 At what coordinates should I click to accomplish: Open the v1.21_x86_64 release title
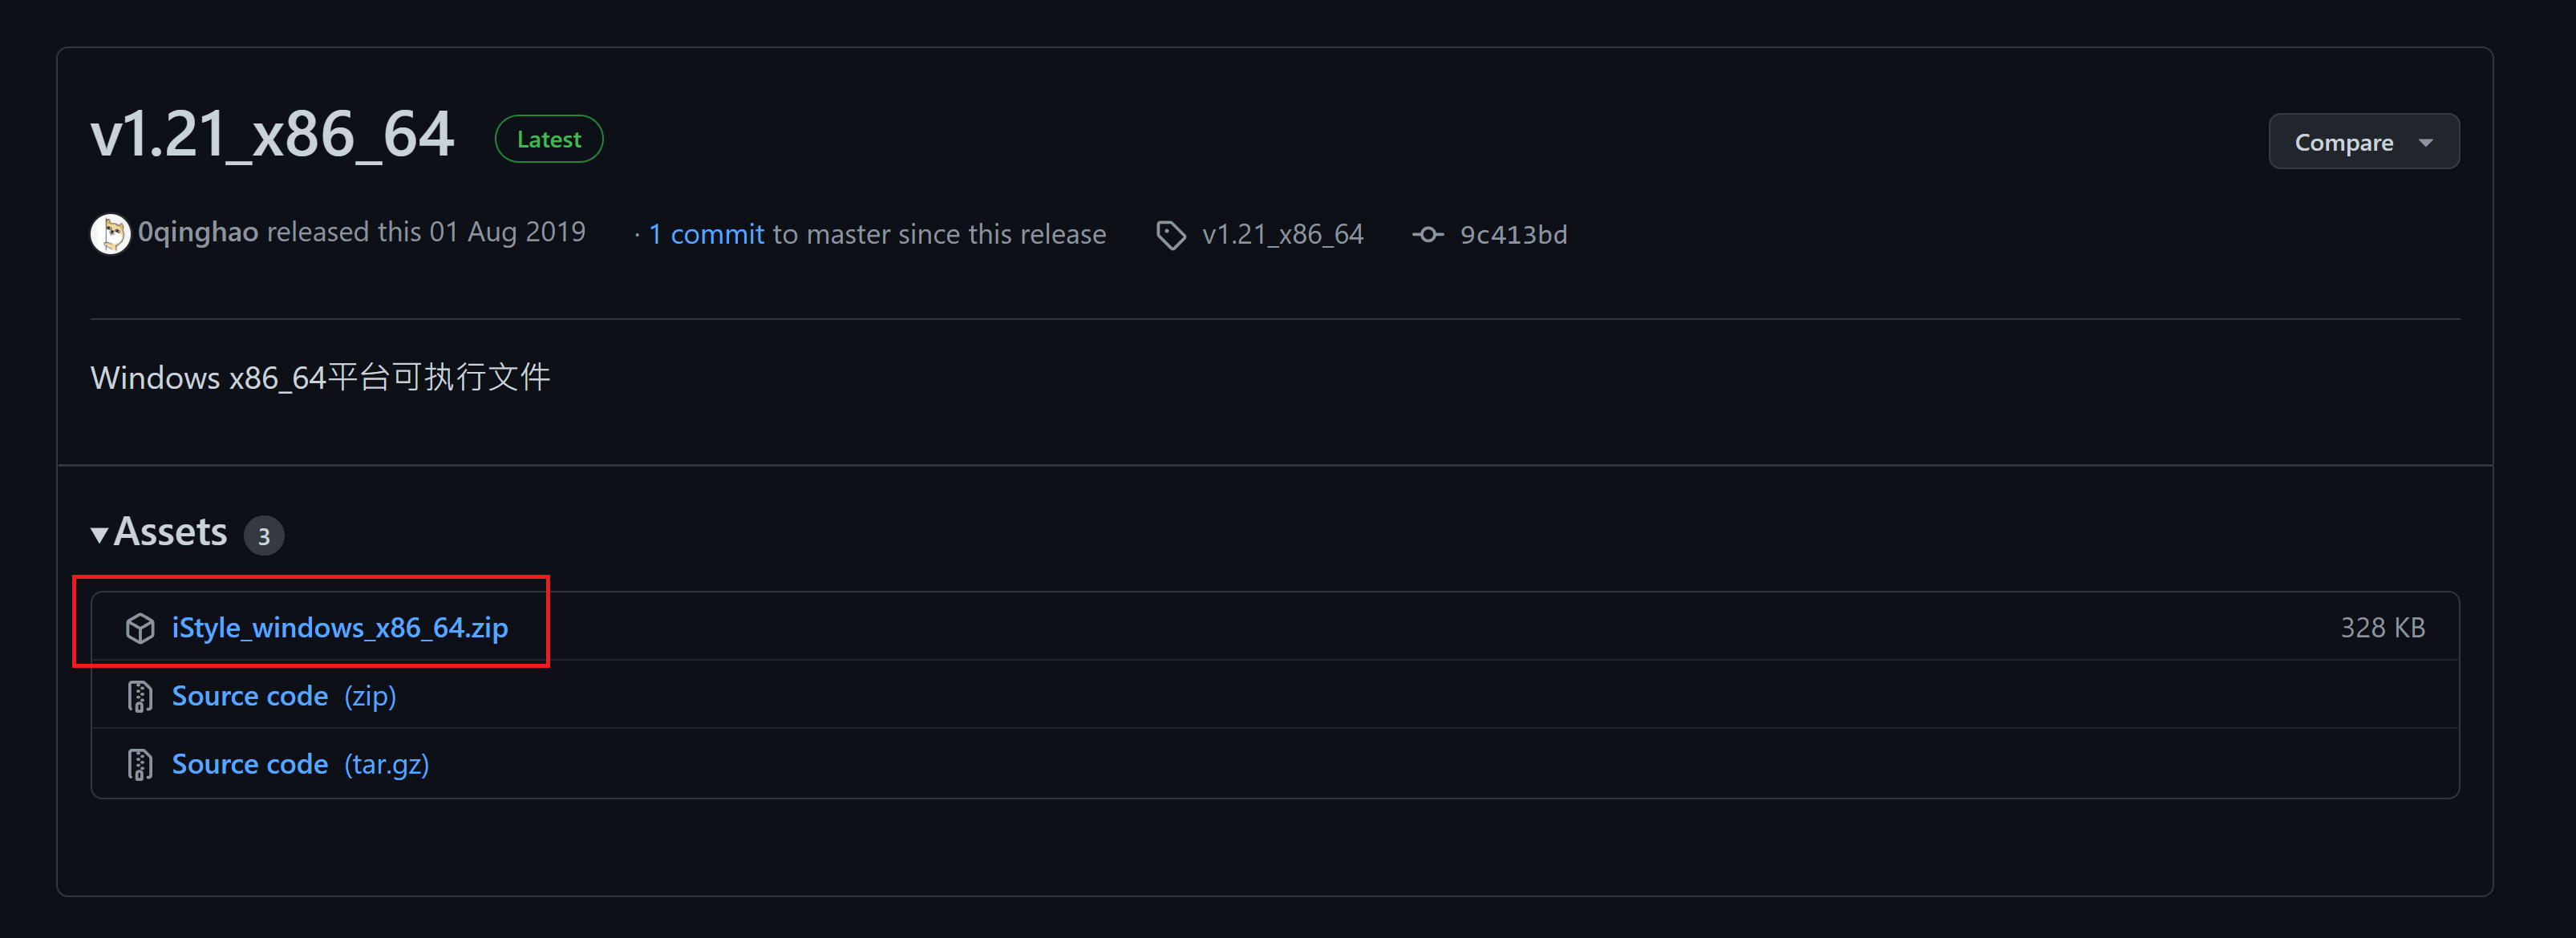272,135
